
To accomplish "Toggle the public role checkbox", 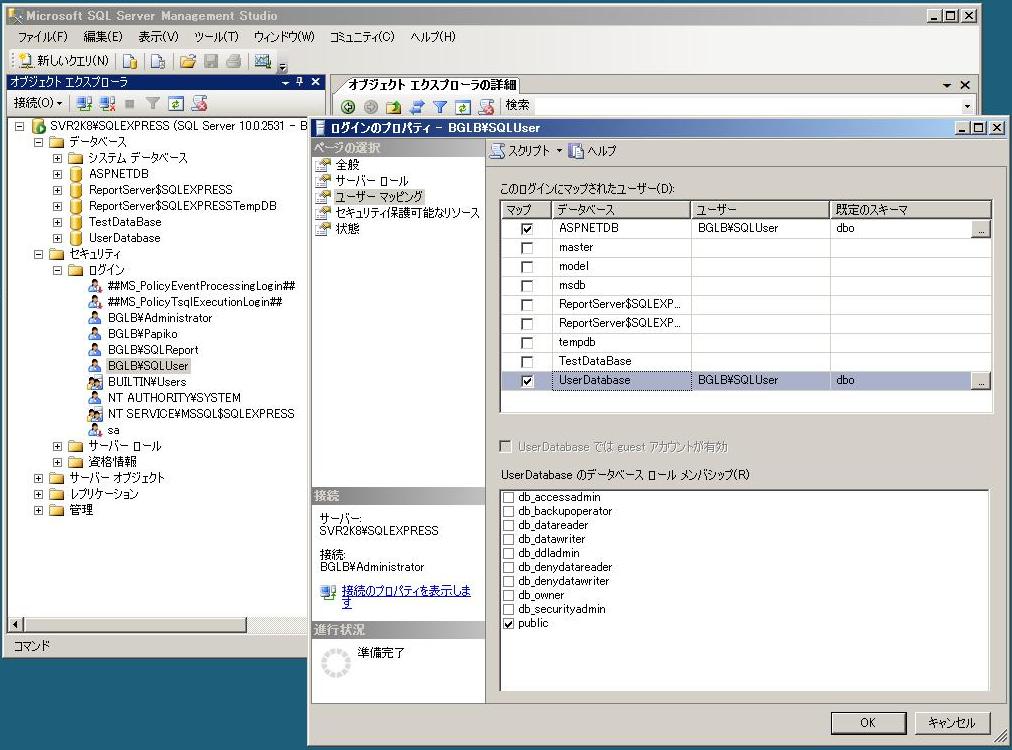I will tap(509, 623).
